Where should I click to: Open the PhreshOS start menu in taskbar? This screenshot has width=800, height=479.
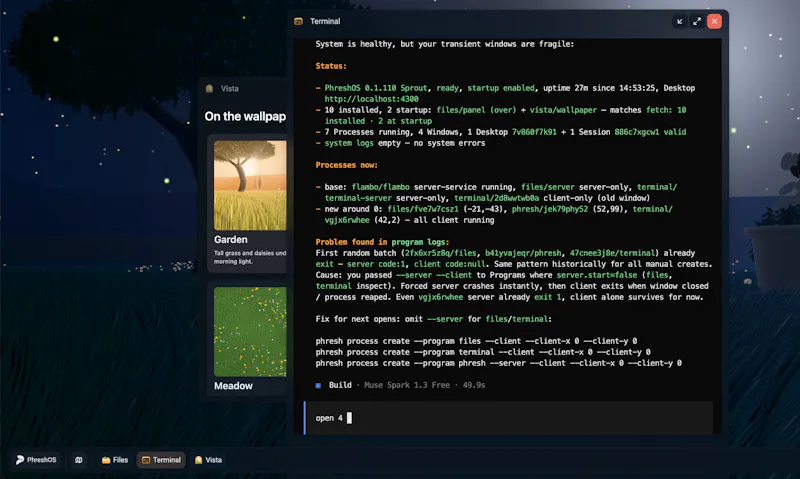pyautogui.click(x=36, y=460)
